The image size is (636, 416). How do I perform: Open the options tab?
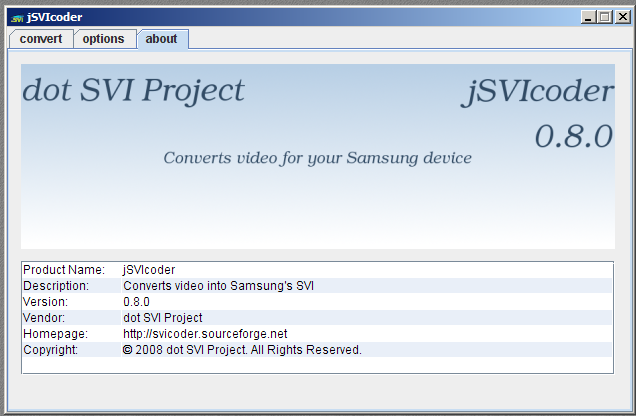103,39
